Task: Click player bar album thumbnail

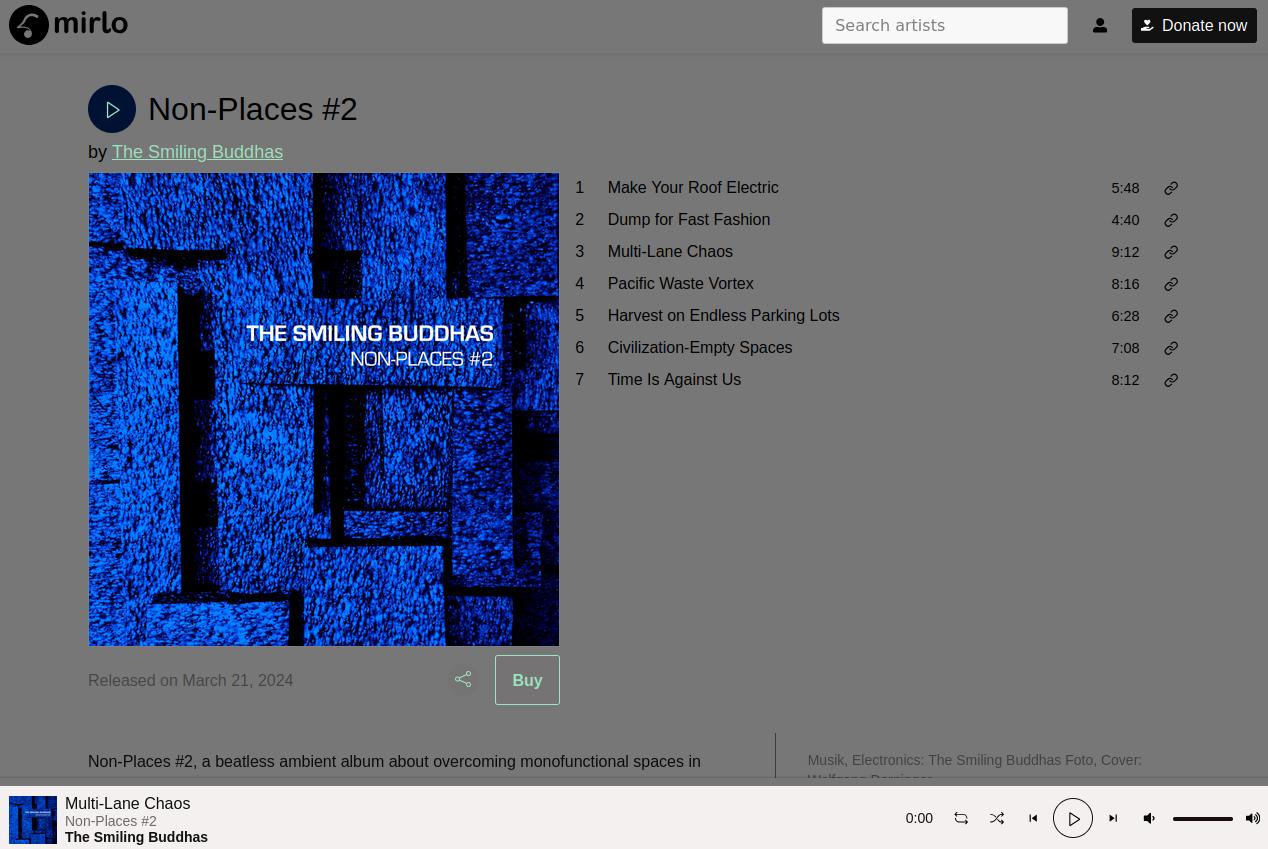Action: point(33,820)
